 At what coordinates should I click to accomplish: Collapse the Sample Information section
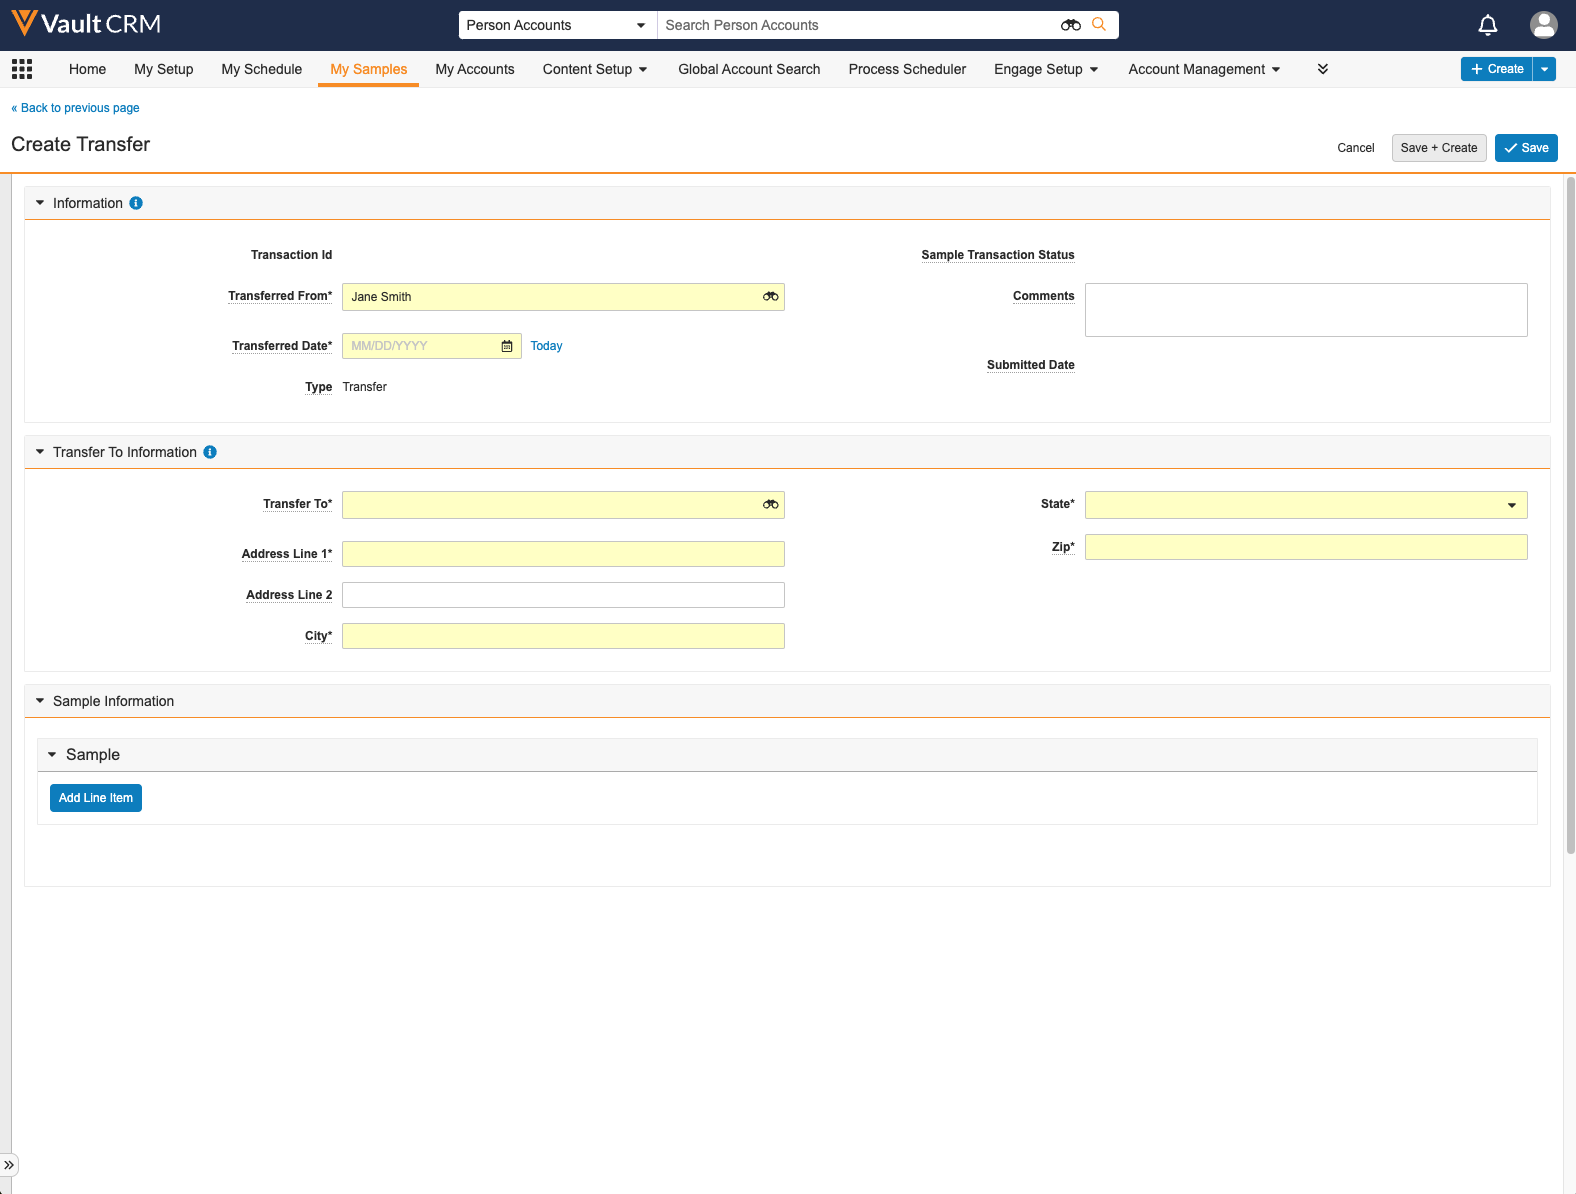click(x=40, y=701)
